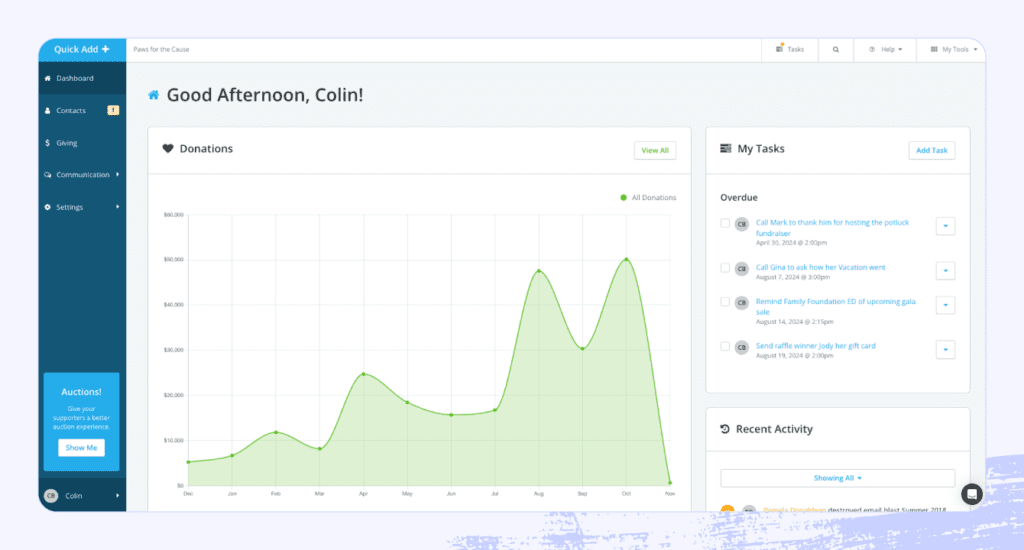Click CB avatar on Send raffle task
This screenshot has width=1024, height=550.
click(x=741, y=348)
